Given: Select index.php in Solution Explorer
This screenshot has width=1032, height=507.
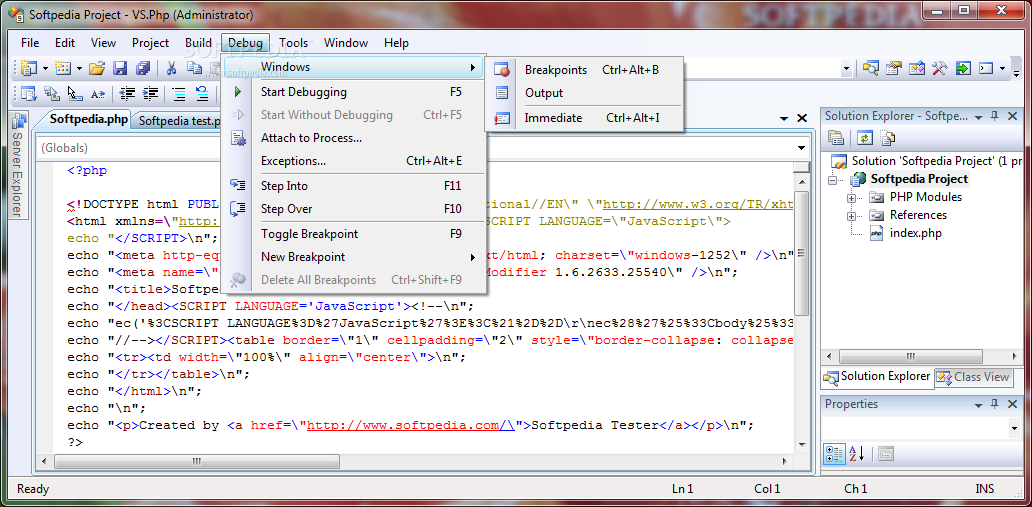Looking at the screenshot, I should click(916, 233).
